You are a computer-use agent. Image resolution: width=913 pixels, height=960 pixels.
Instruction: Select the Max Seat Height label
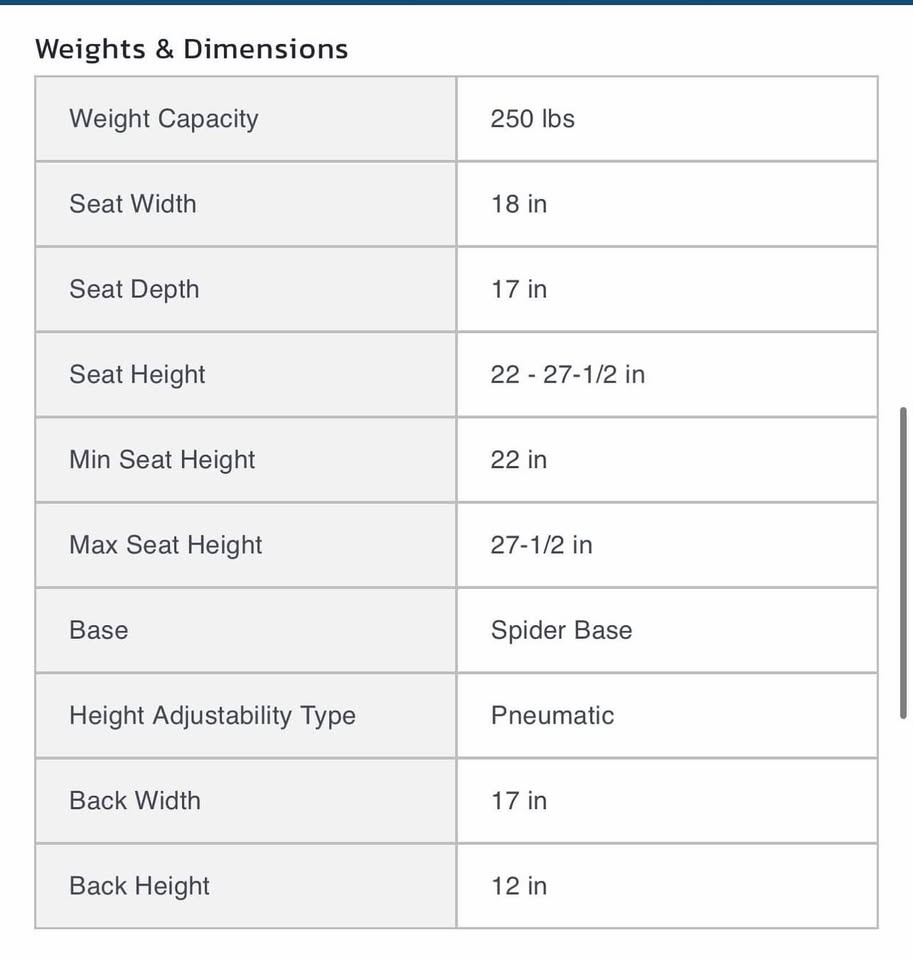tap(166, 545)
